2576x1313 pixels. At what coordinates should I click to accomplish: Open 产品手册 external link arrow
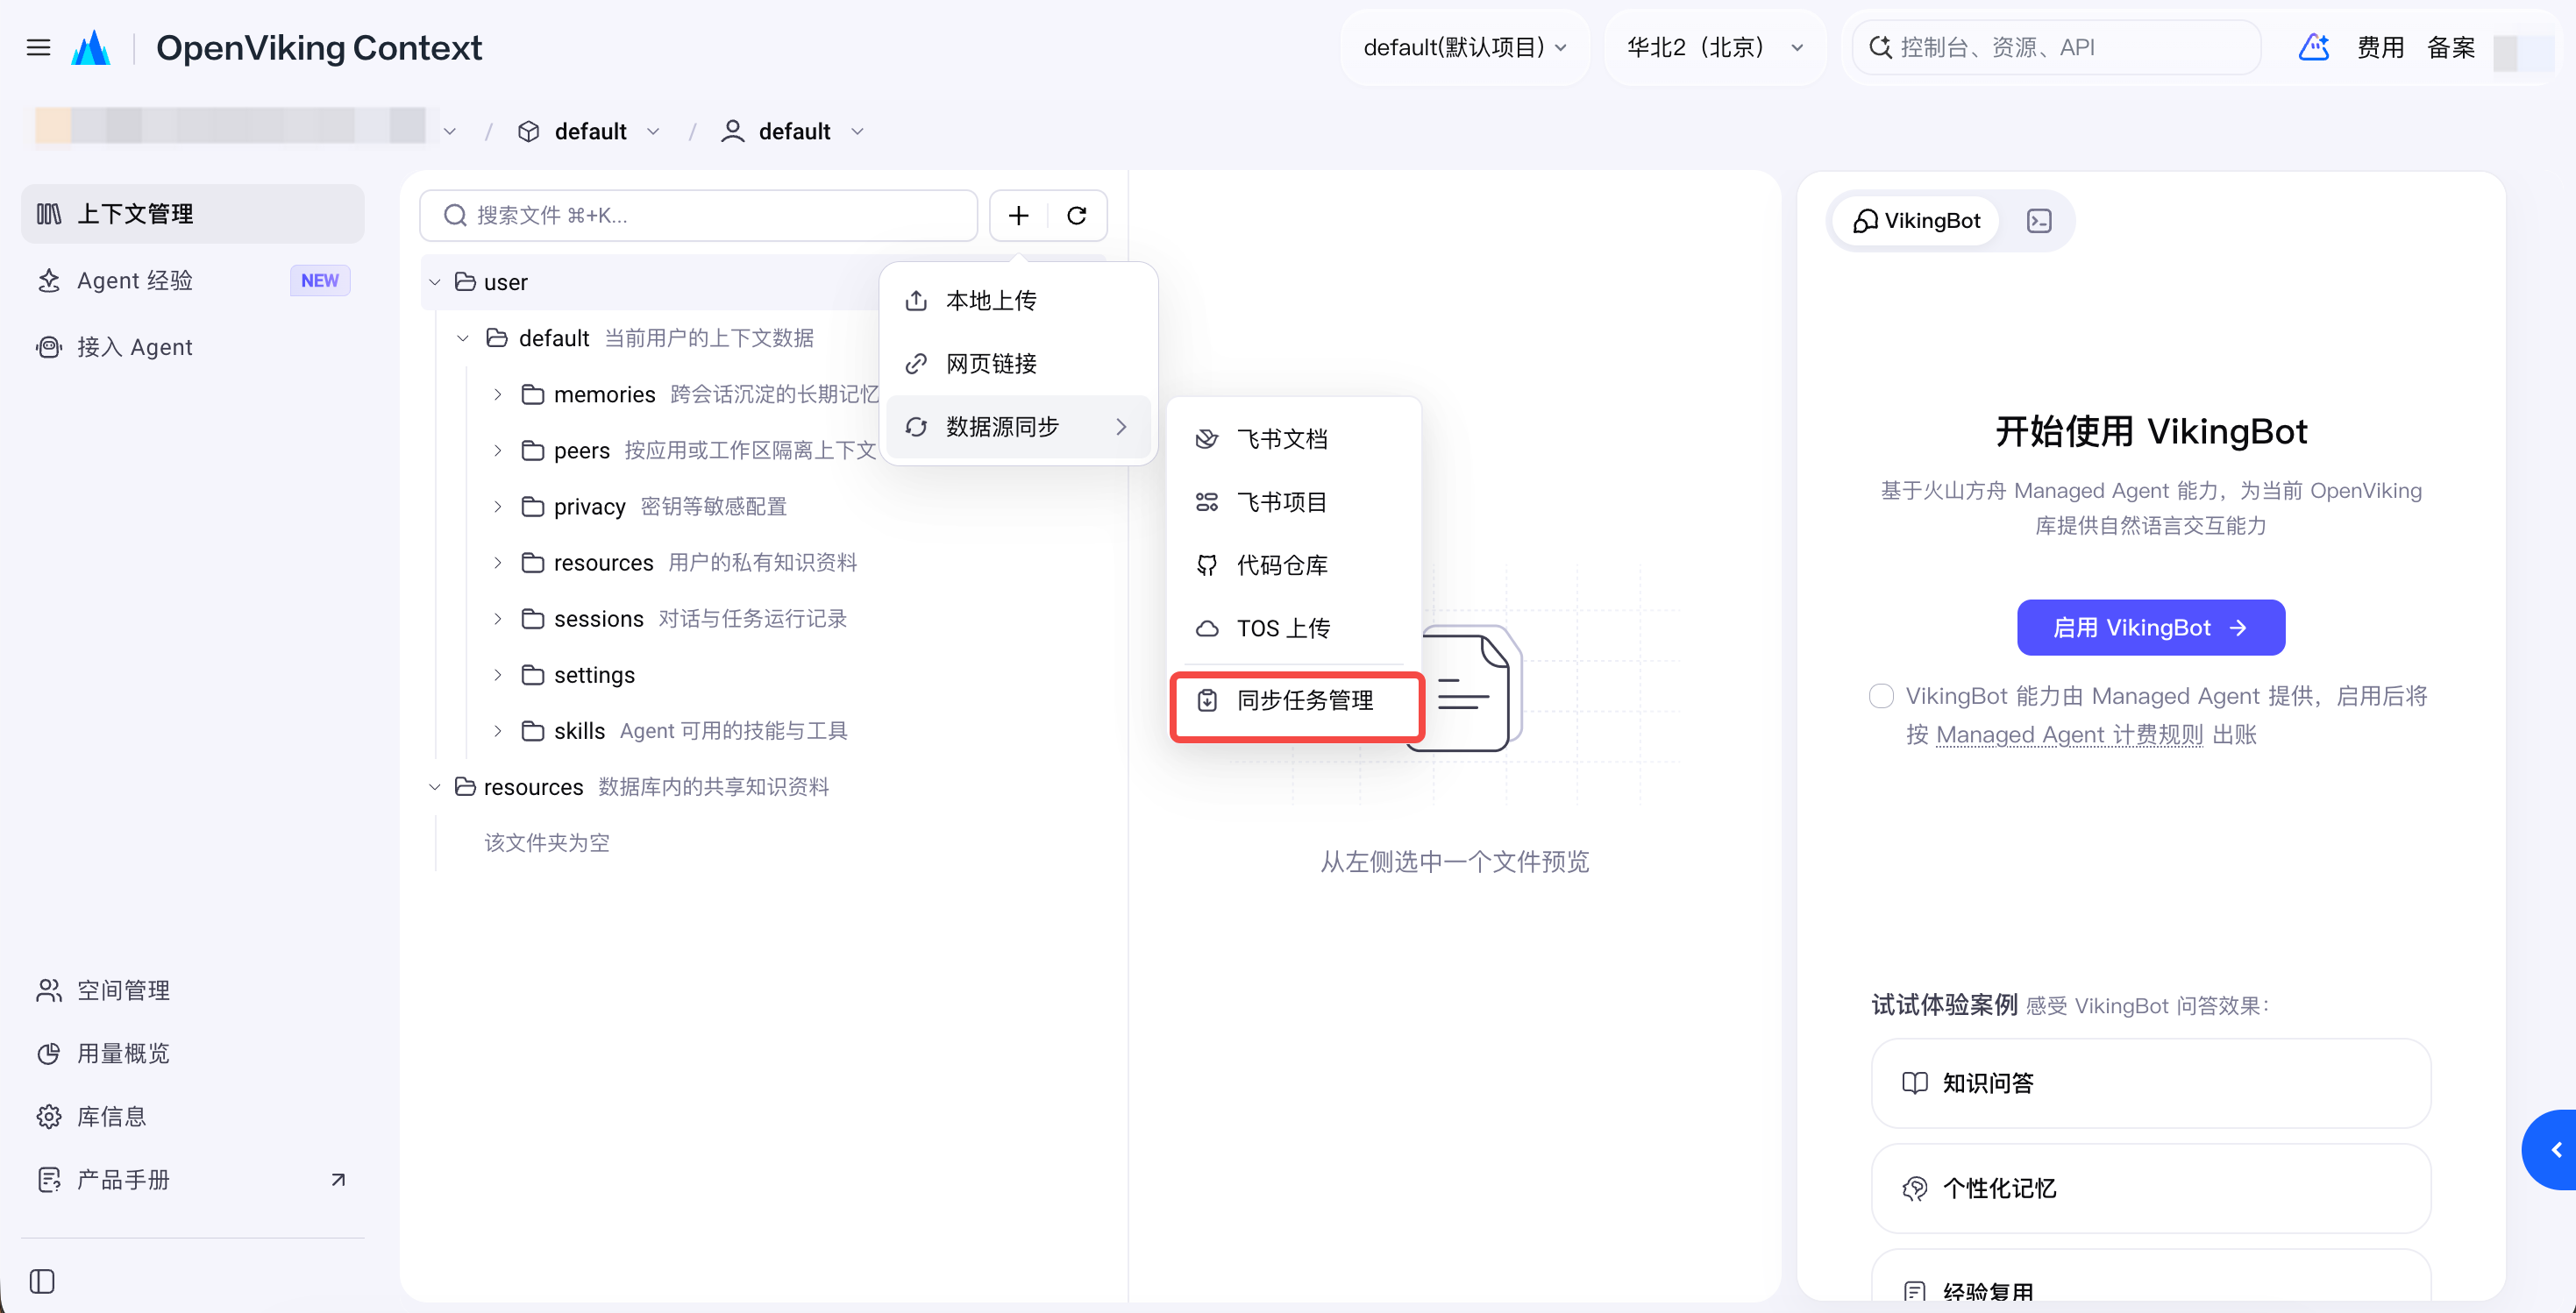click(x=338, y=1180)
